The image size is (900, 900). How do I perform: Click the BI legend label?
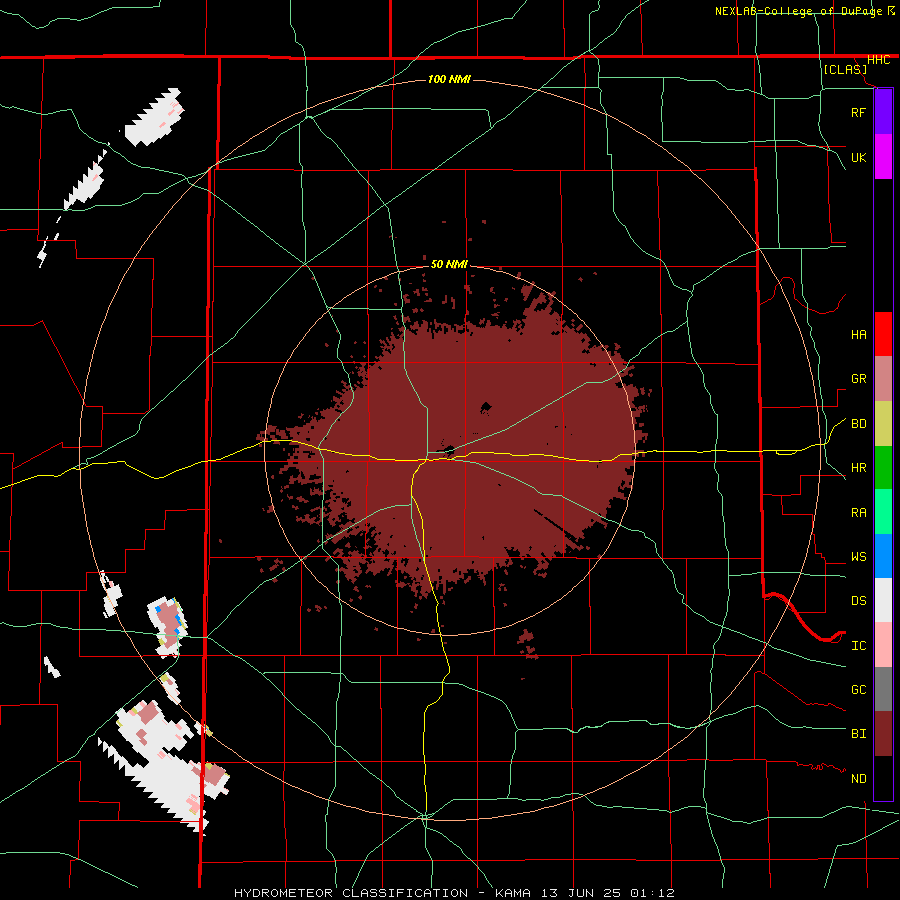click(x=858, y=734)
